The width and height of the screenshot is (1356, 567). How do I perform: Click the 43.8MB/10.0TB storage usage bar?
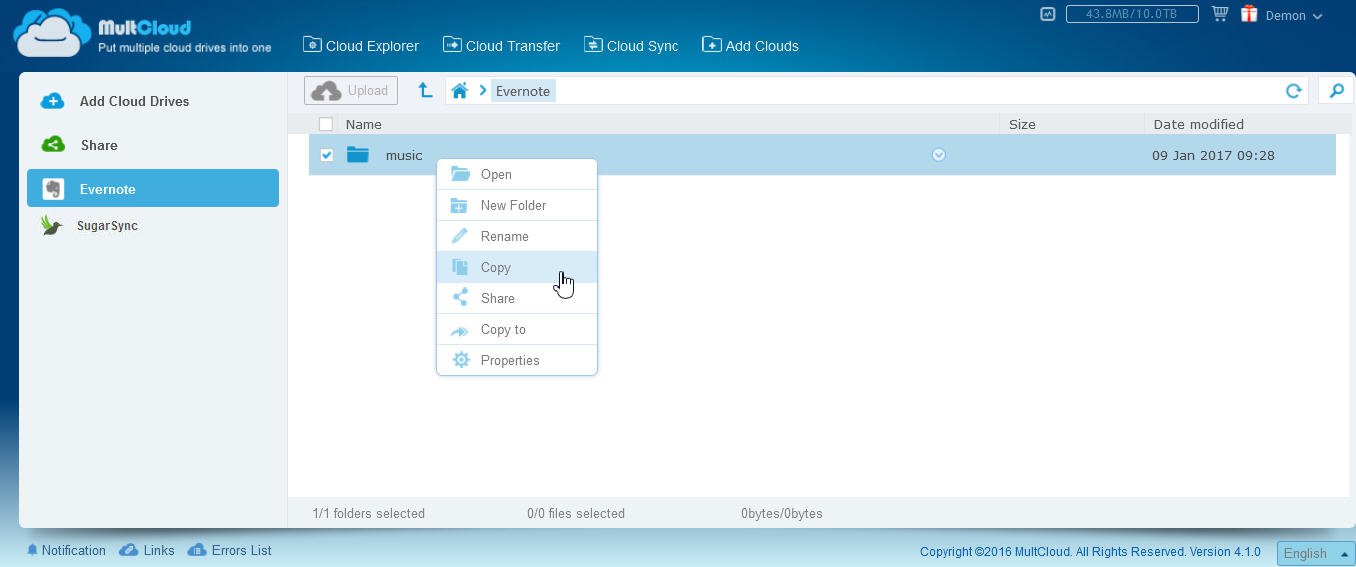tap(1132, 14)
